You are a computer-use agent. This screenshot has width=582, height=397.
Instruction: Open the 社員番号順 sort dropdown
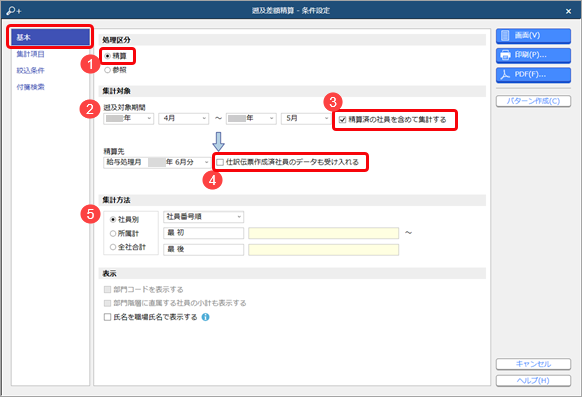pyautogui.click(x=203, y=217)
